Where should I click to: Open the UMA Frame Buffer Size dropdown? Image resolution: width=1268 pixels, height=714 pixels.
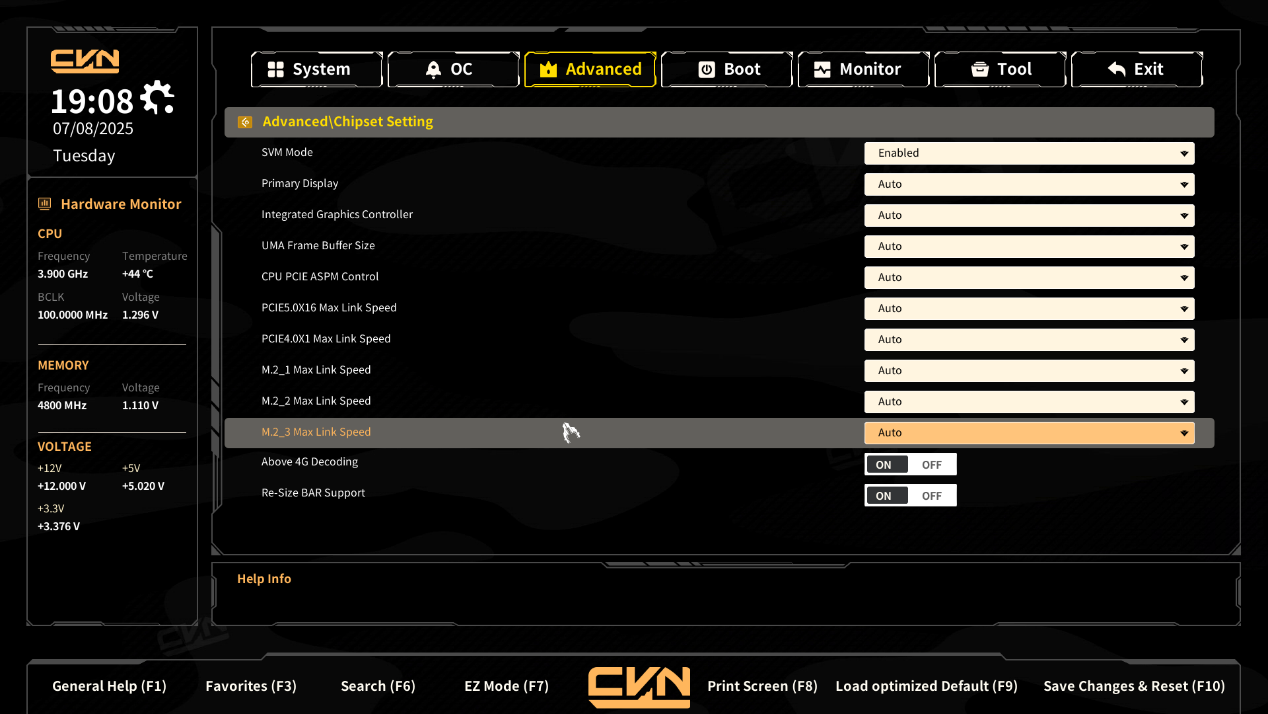click(x=1029, y=246)
